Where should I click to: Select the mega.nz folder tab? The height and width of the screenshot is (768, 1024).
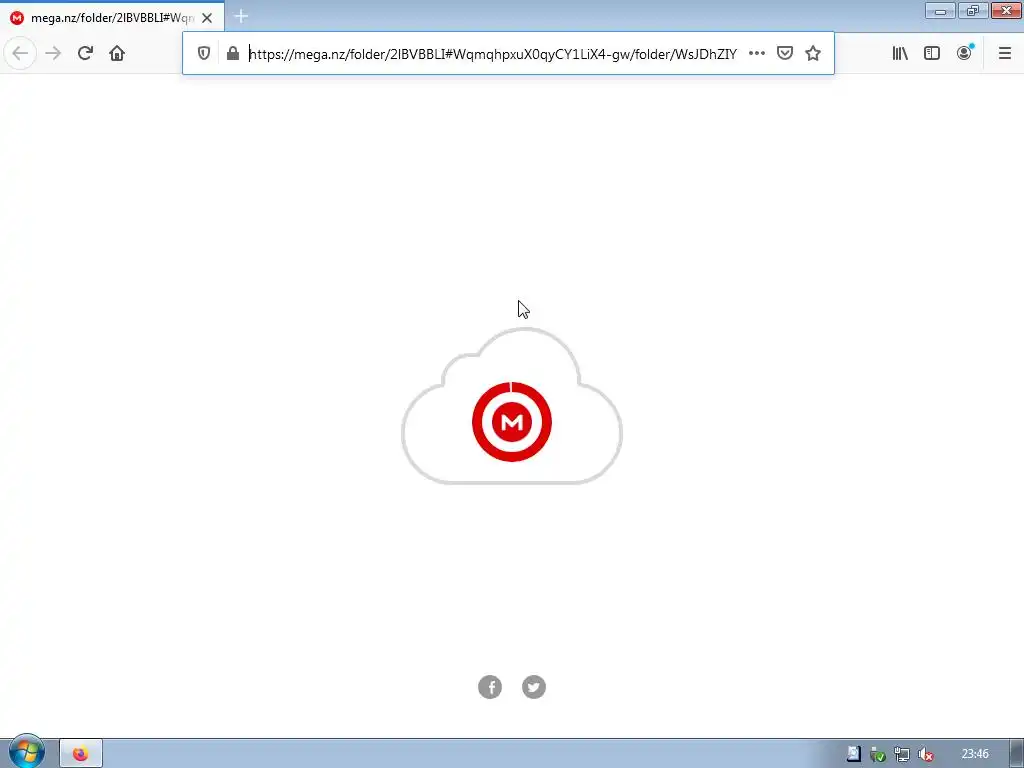(112, 18)
